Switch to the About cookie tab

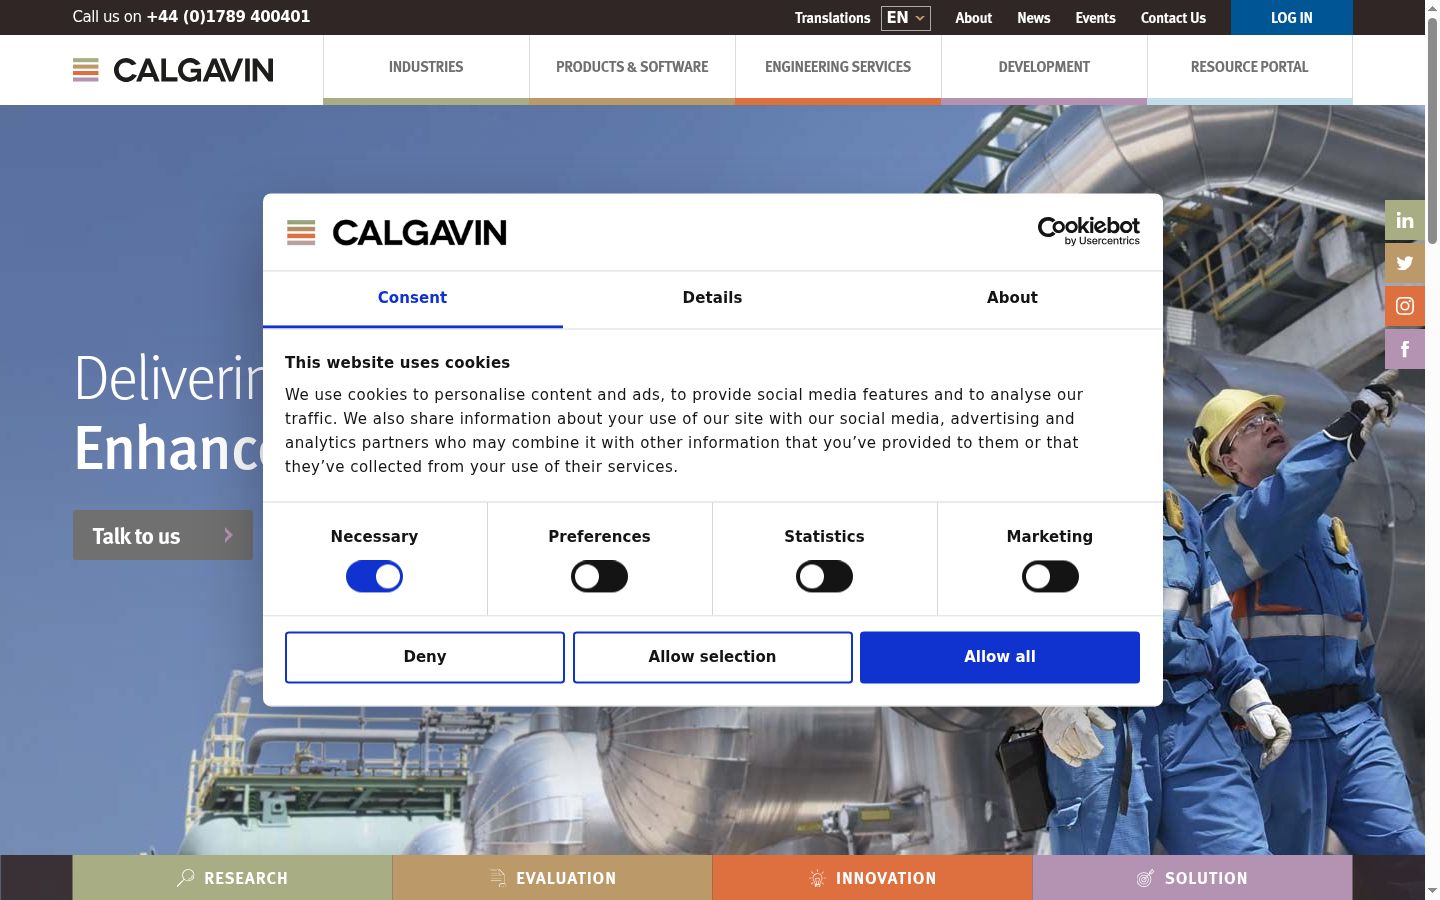point(1012,298)
